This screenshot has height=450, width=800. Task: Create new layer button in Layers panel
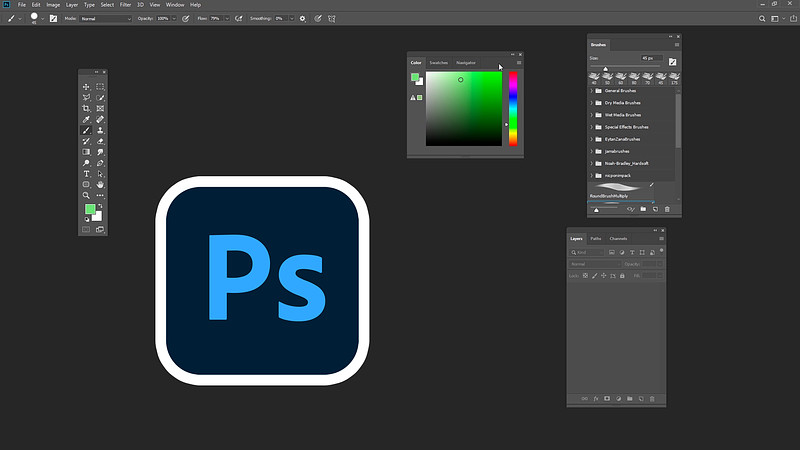641,398
